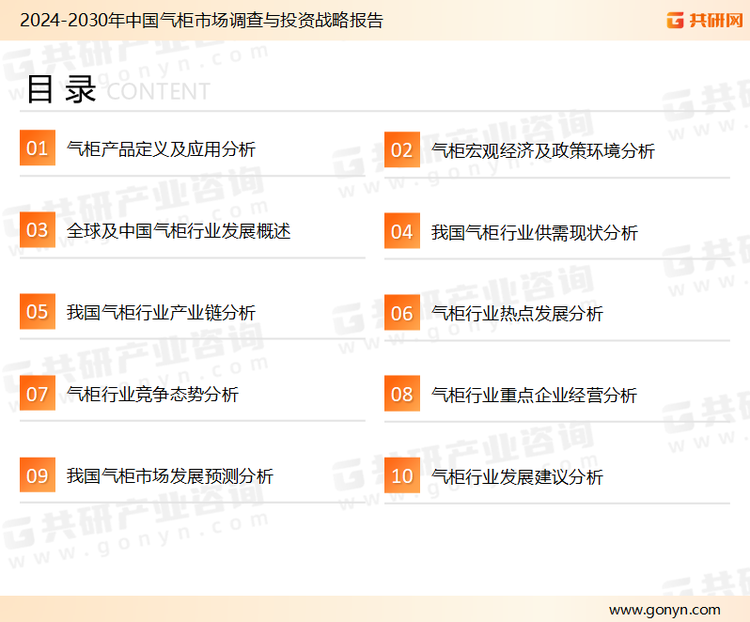Open chapter 气柜产品定义及应用分析
The height and width of the screenshot is (622, 750).
click(160, 149)
